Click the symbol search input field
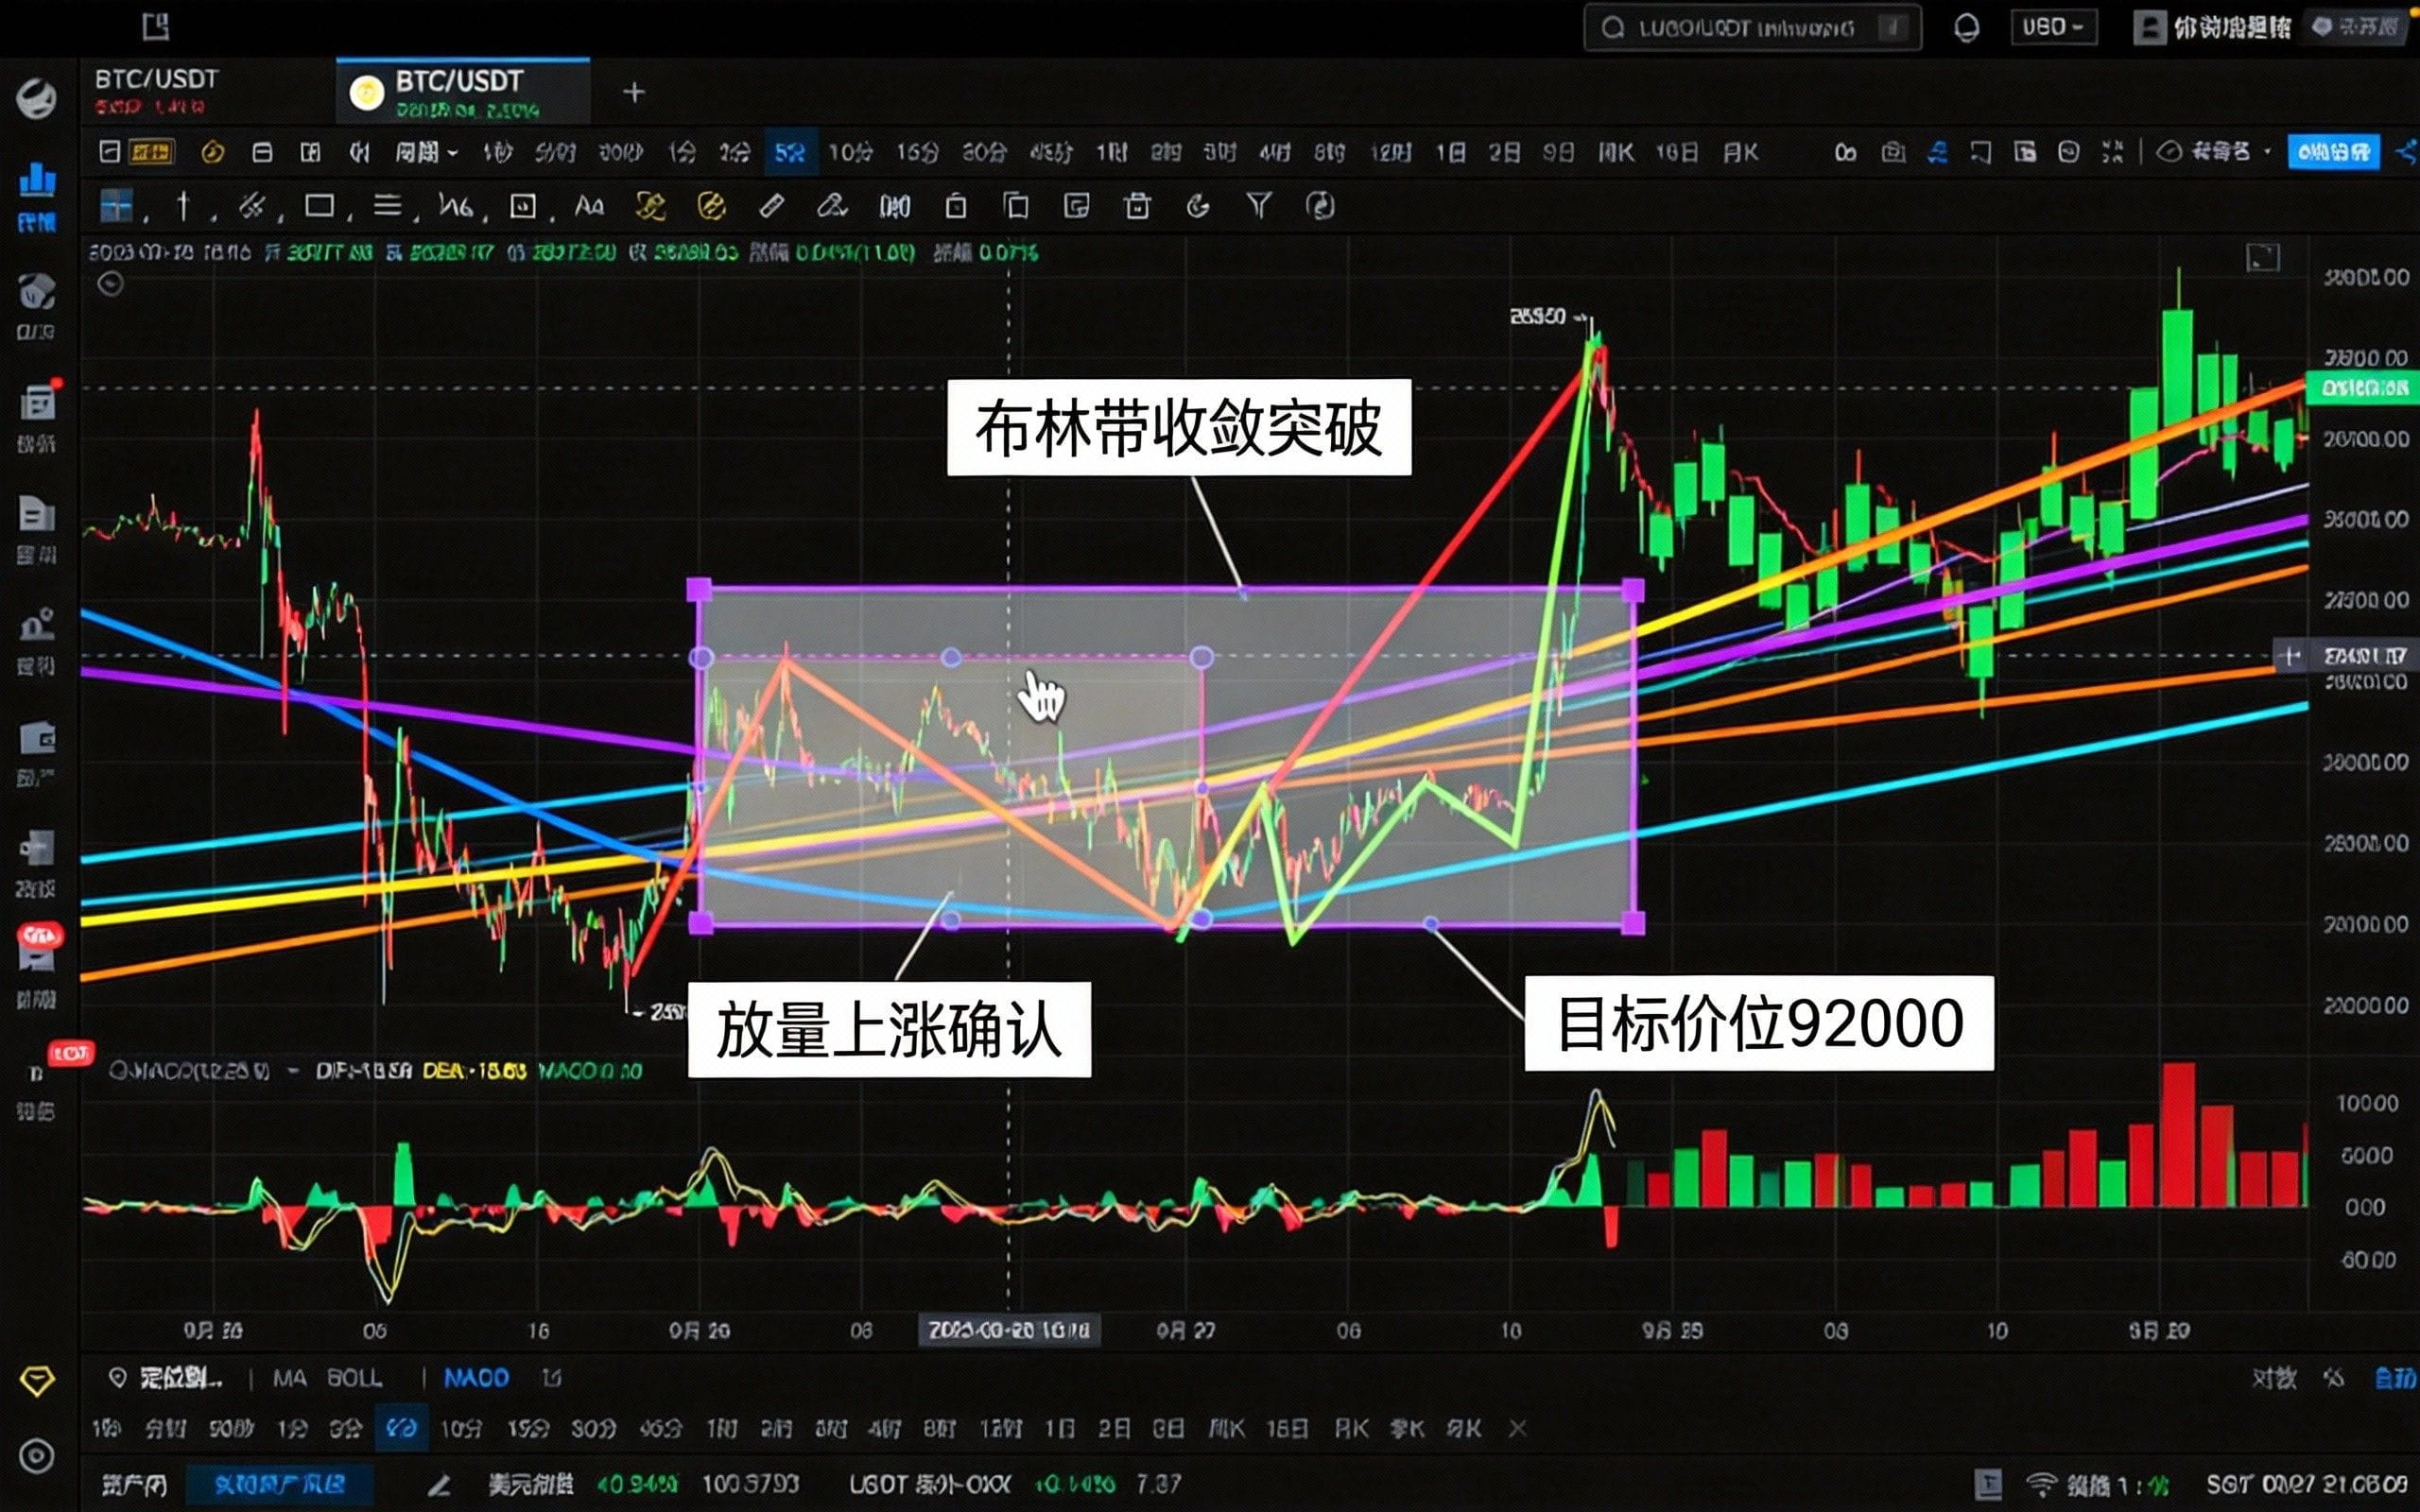2420x1512 pixels. point(1750,28)
